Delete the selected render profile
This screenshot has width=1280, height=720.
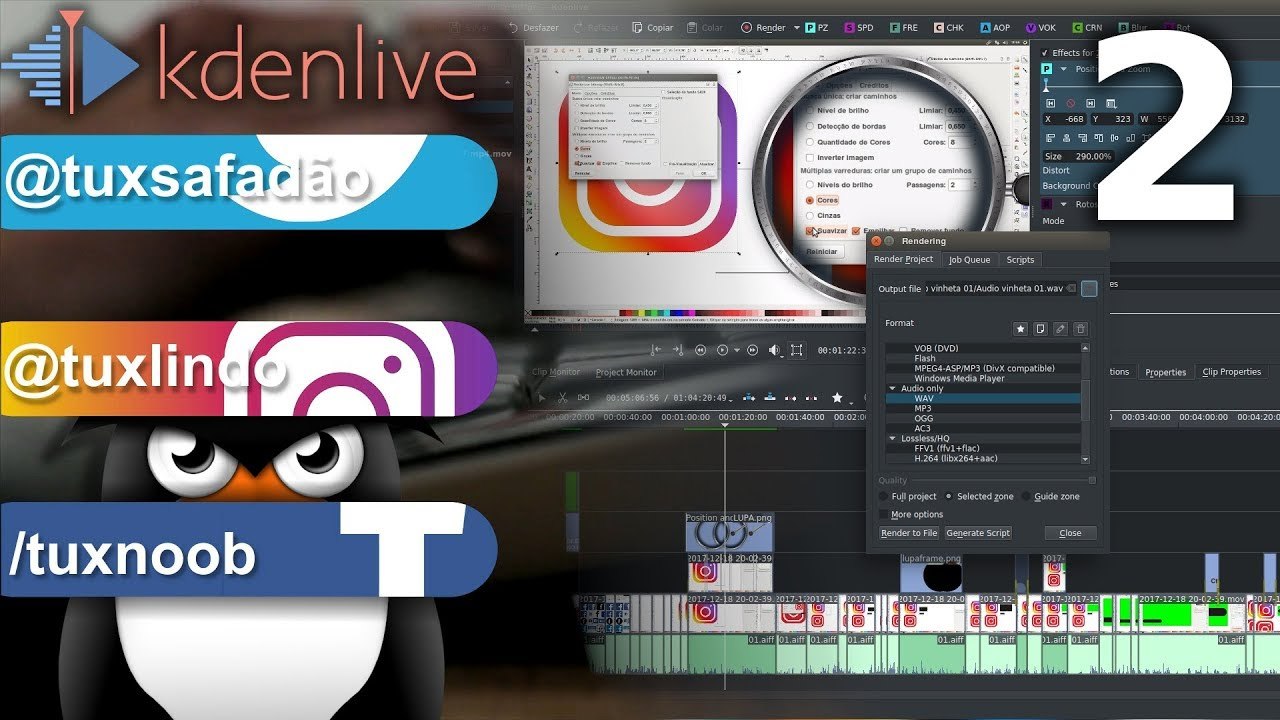(1080, 328)
